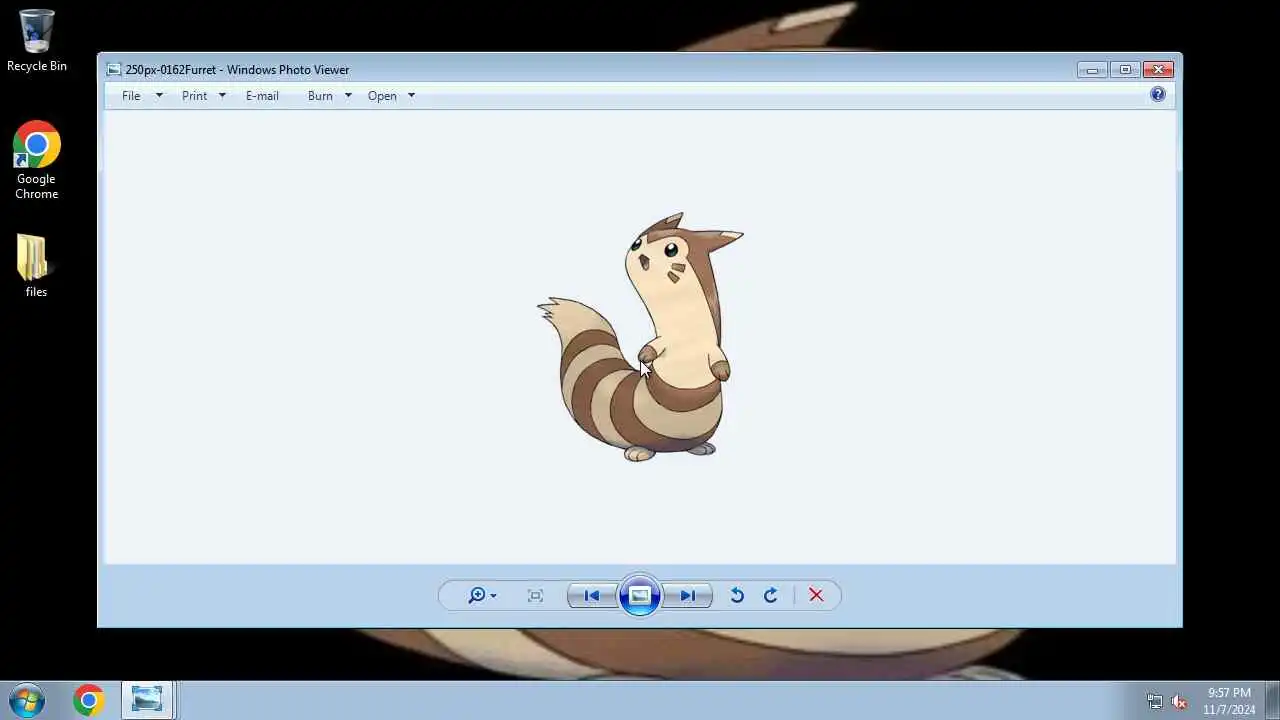Click the Fit to window (actual size) icon
The width and height of the screenshot is (1280, 720).
[535, 596]
